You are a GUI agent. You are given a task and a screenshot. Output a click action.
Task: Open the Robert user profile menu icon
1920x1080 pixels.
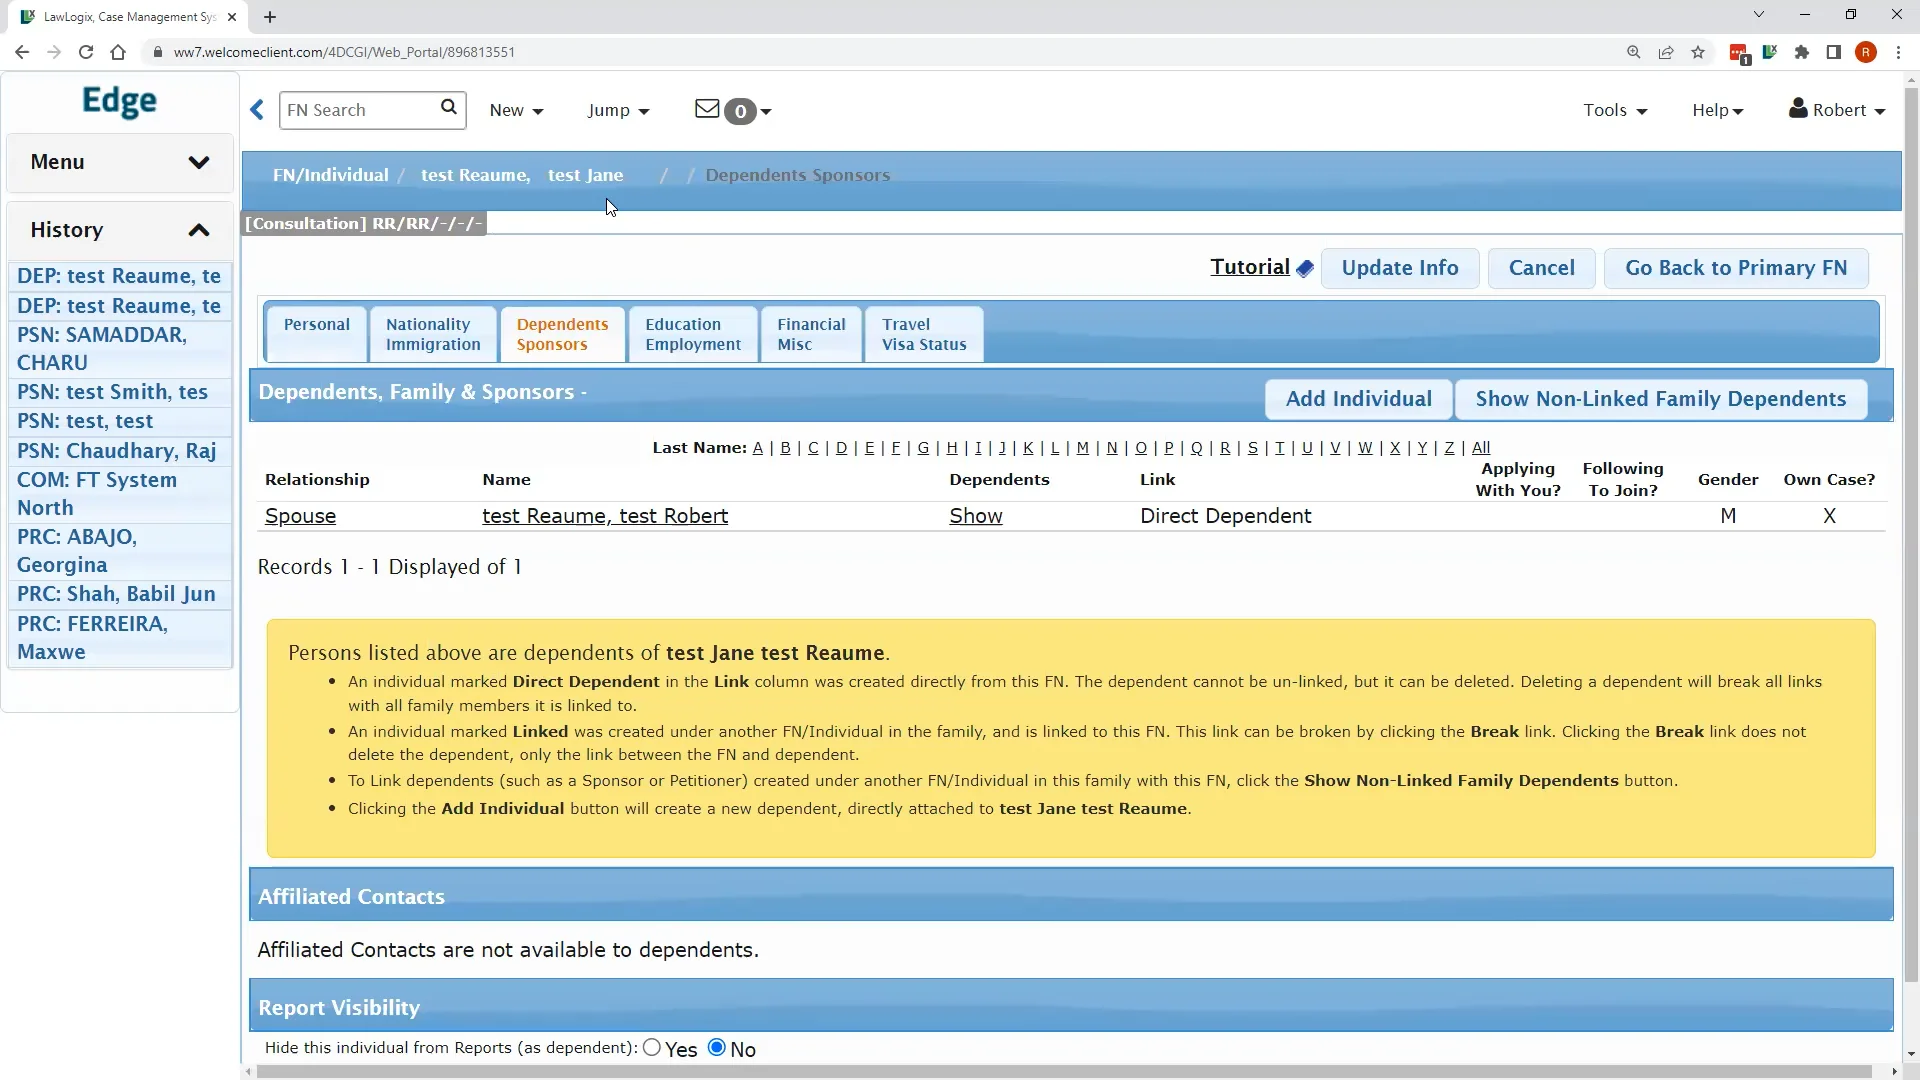click(1800, 110)
